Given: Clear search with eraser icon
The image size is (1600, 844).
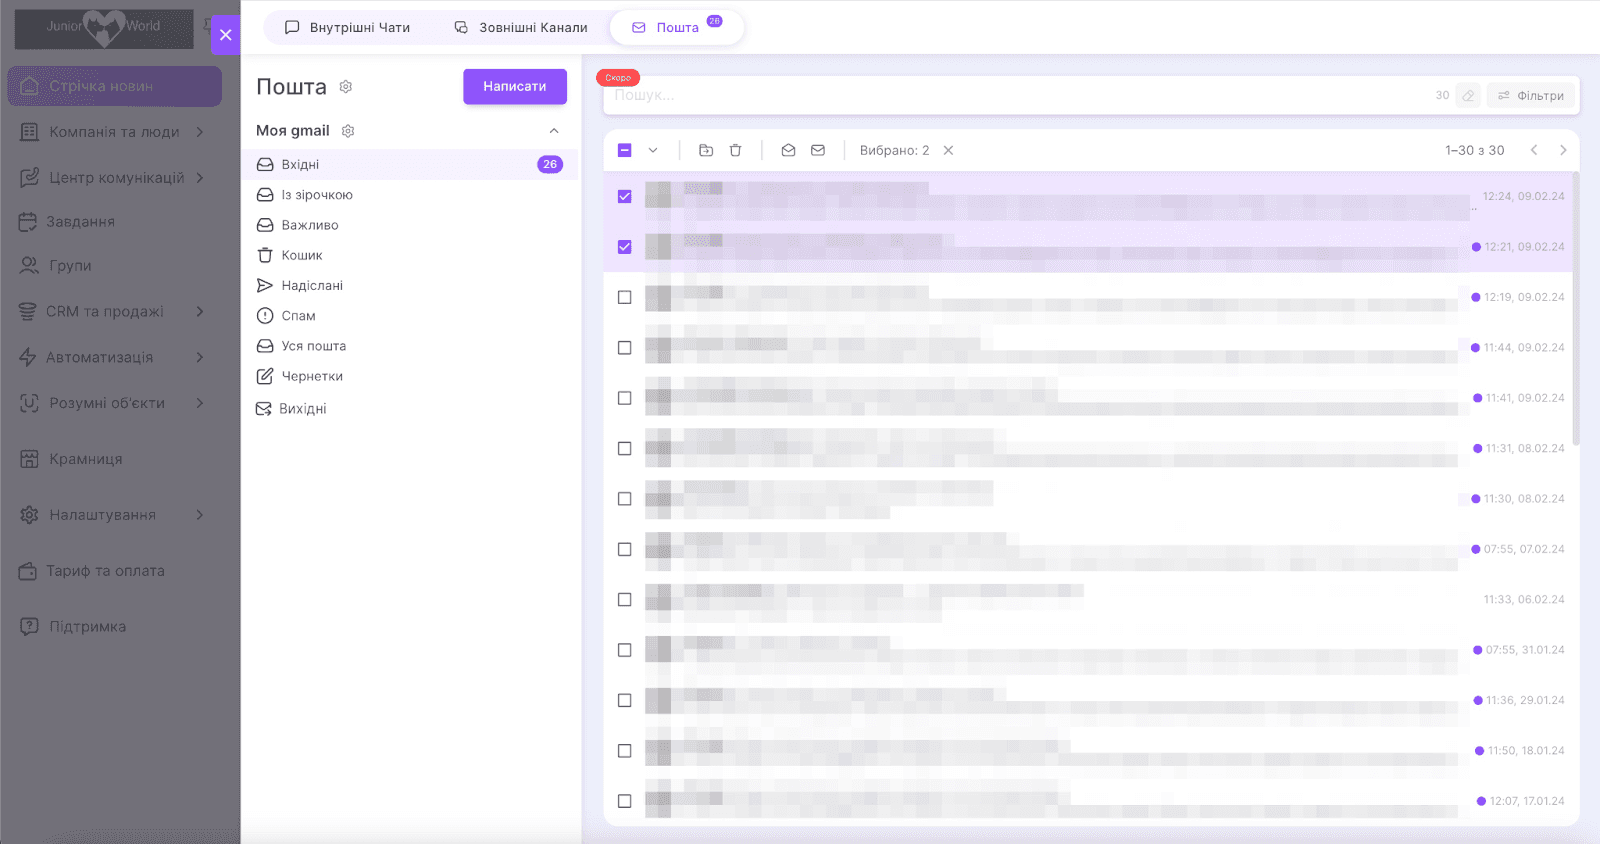Looking at the screenshot, I should point(1468,96).
